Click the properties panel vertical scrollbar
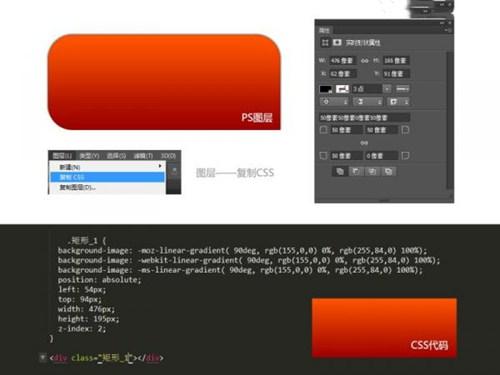 pyautogui.click(x=450, y=120)
